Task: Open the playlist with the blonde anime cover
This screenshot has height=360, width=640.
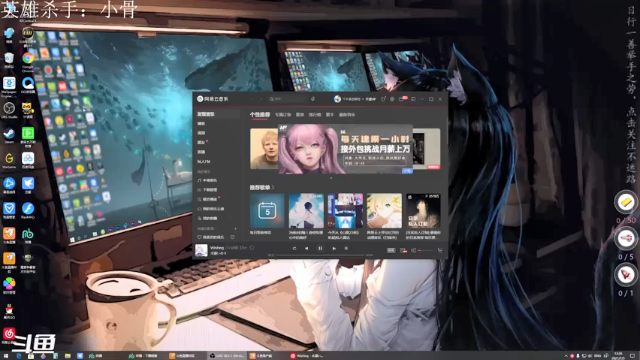Action: (x=384, y=211)
